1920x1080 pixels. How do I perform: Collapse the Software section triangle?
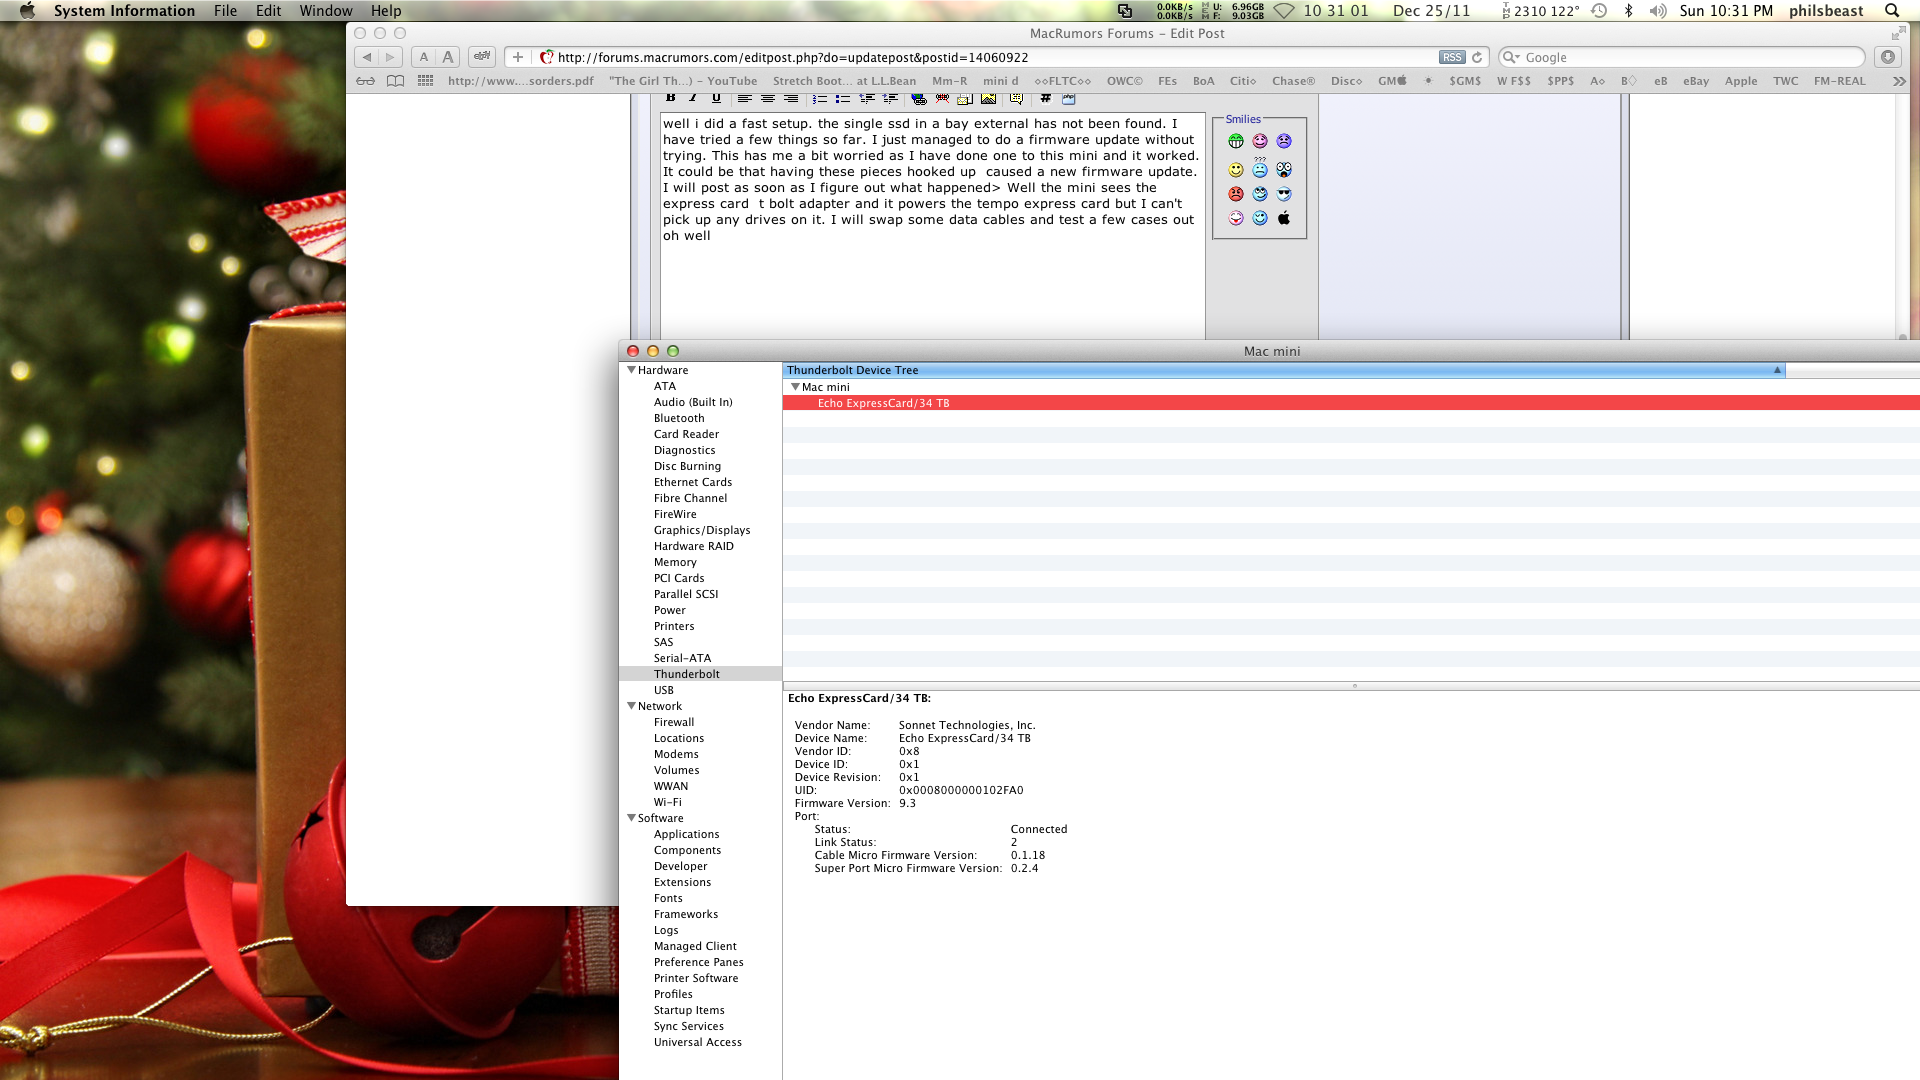click(x=631, y=818)
